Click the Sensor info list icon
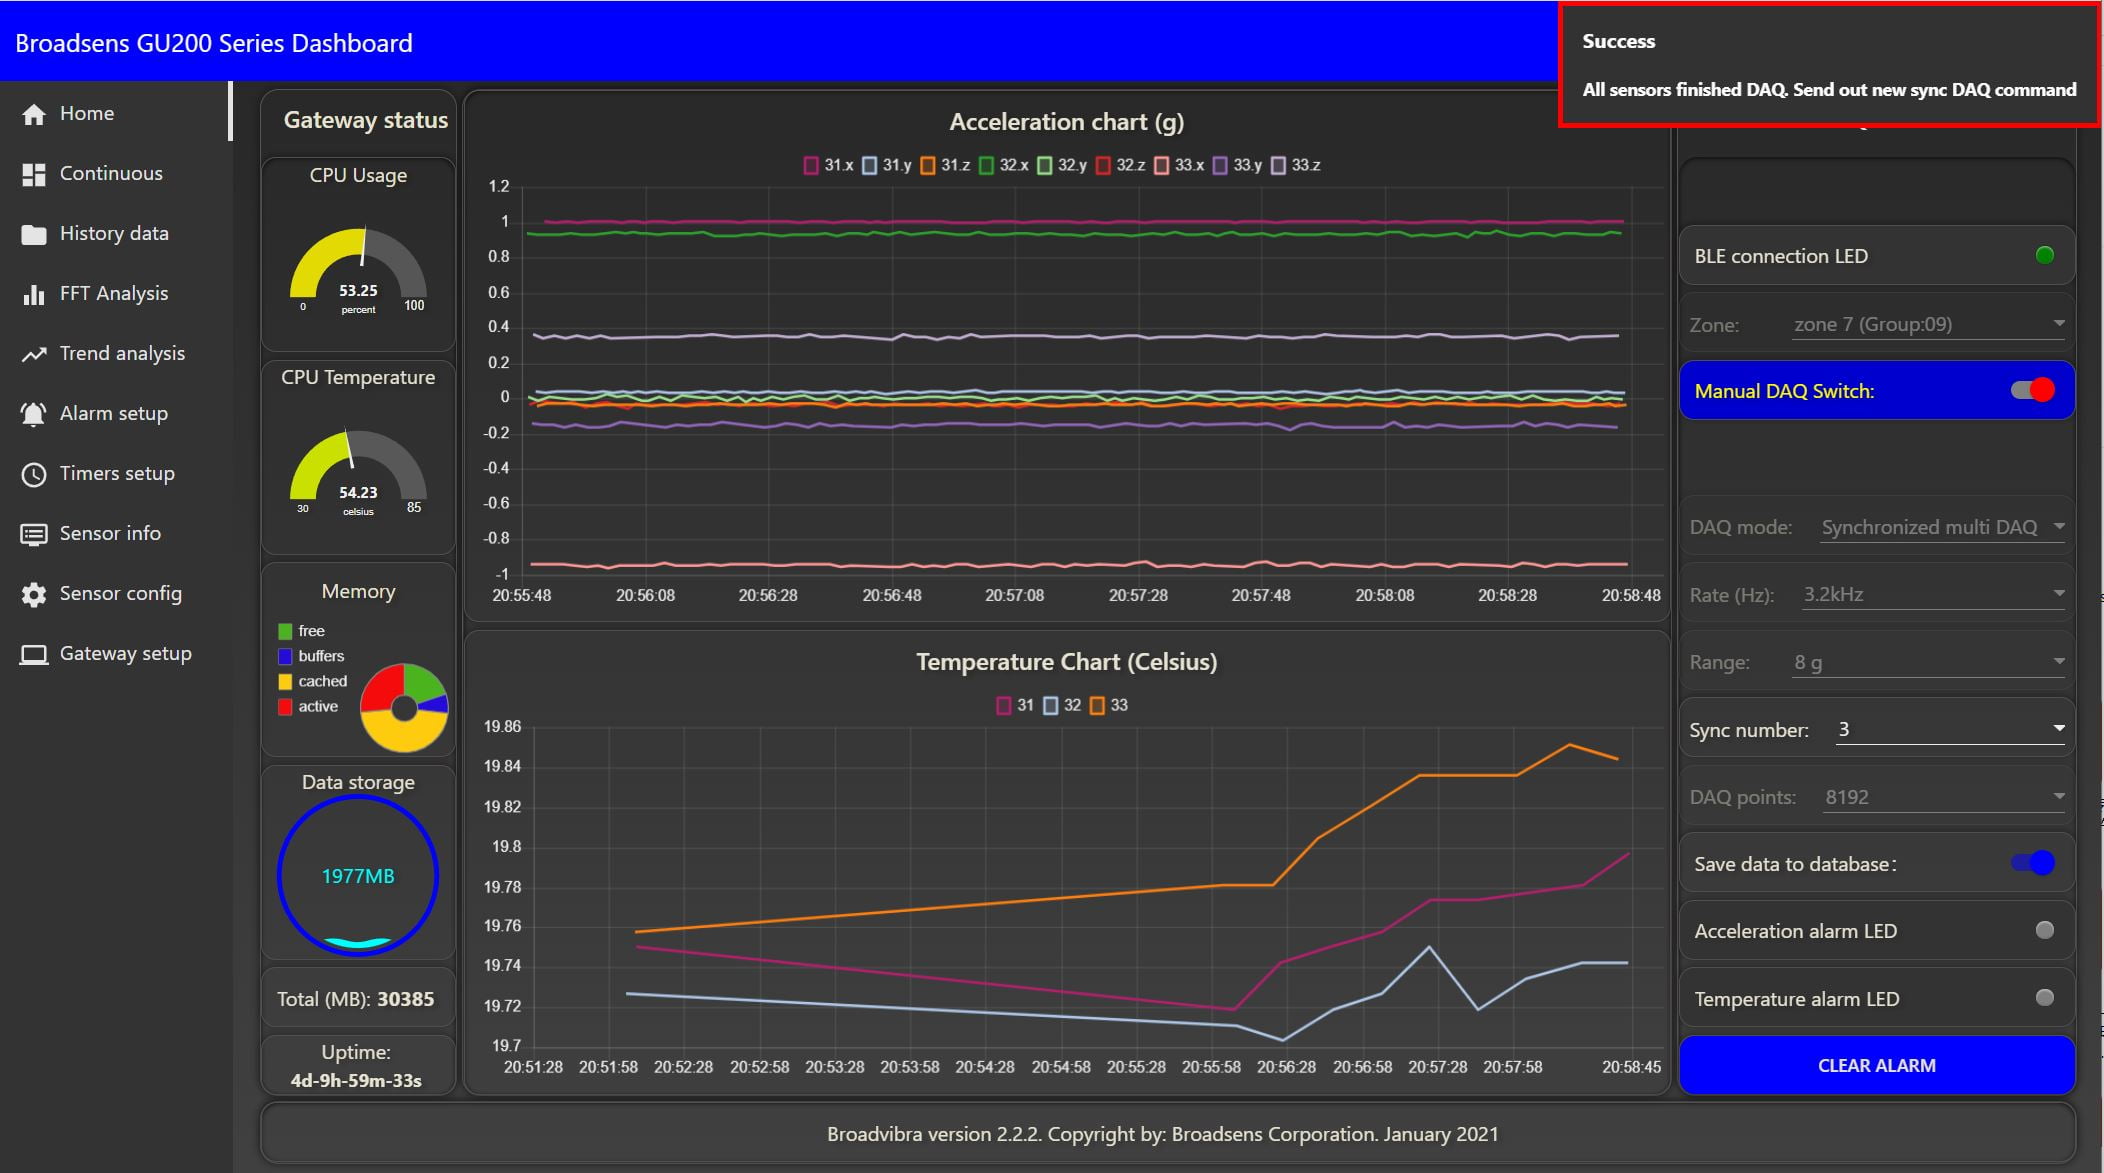The height and width of the screenshot is (1173, 2104). [x=34, y=534]
